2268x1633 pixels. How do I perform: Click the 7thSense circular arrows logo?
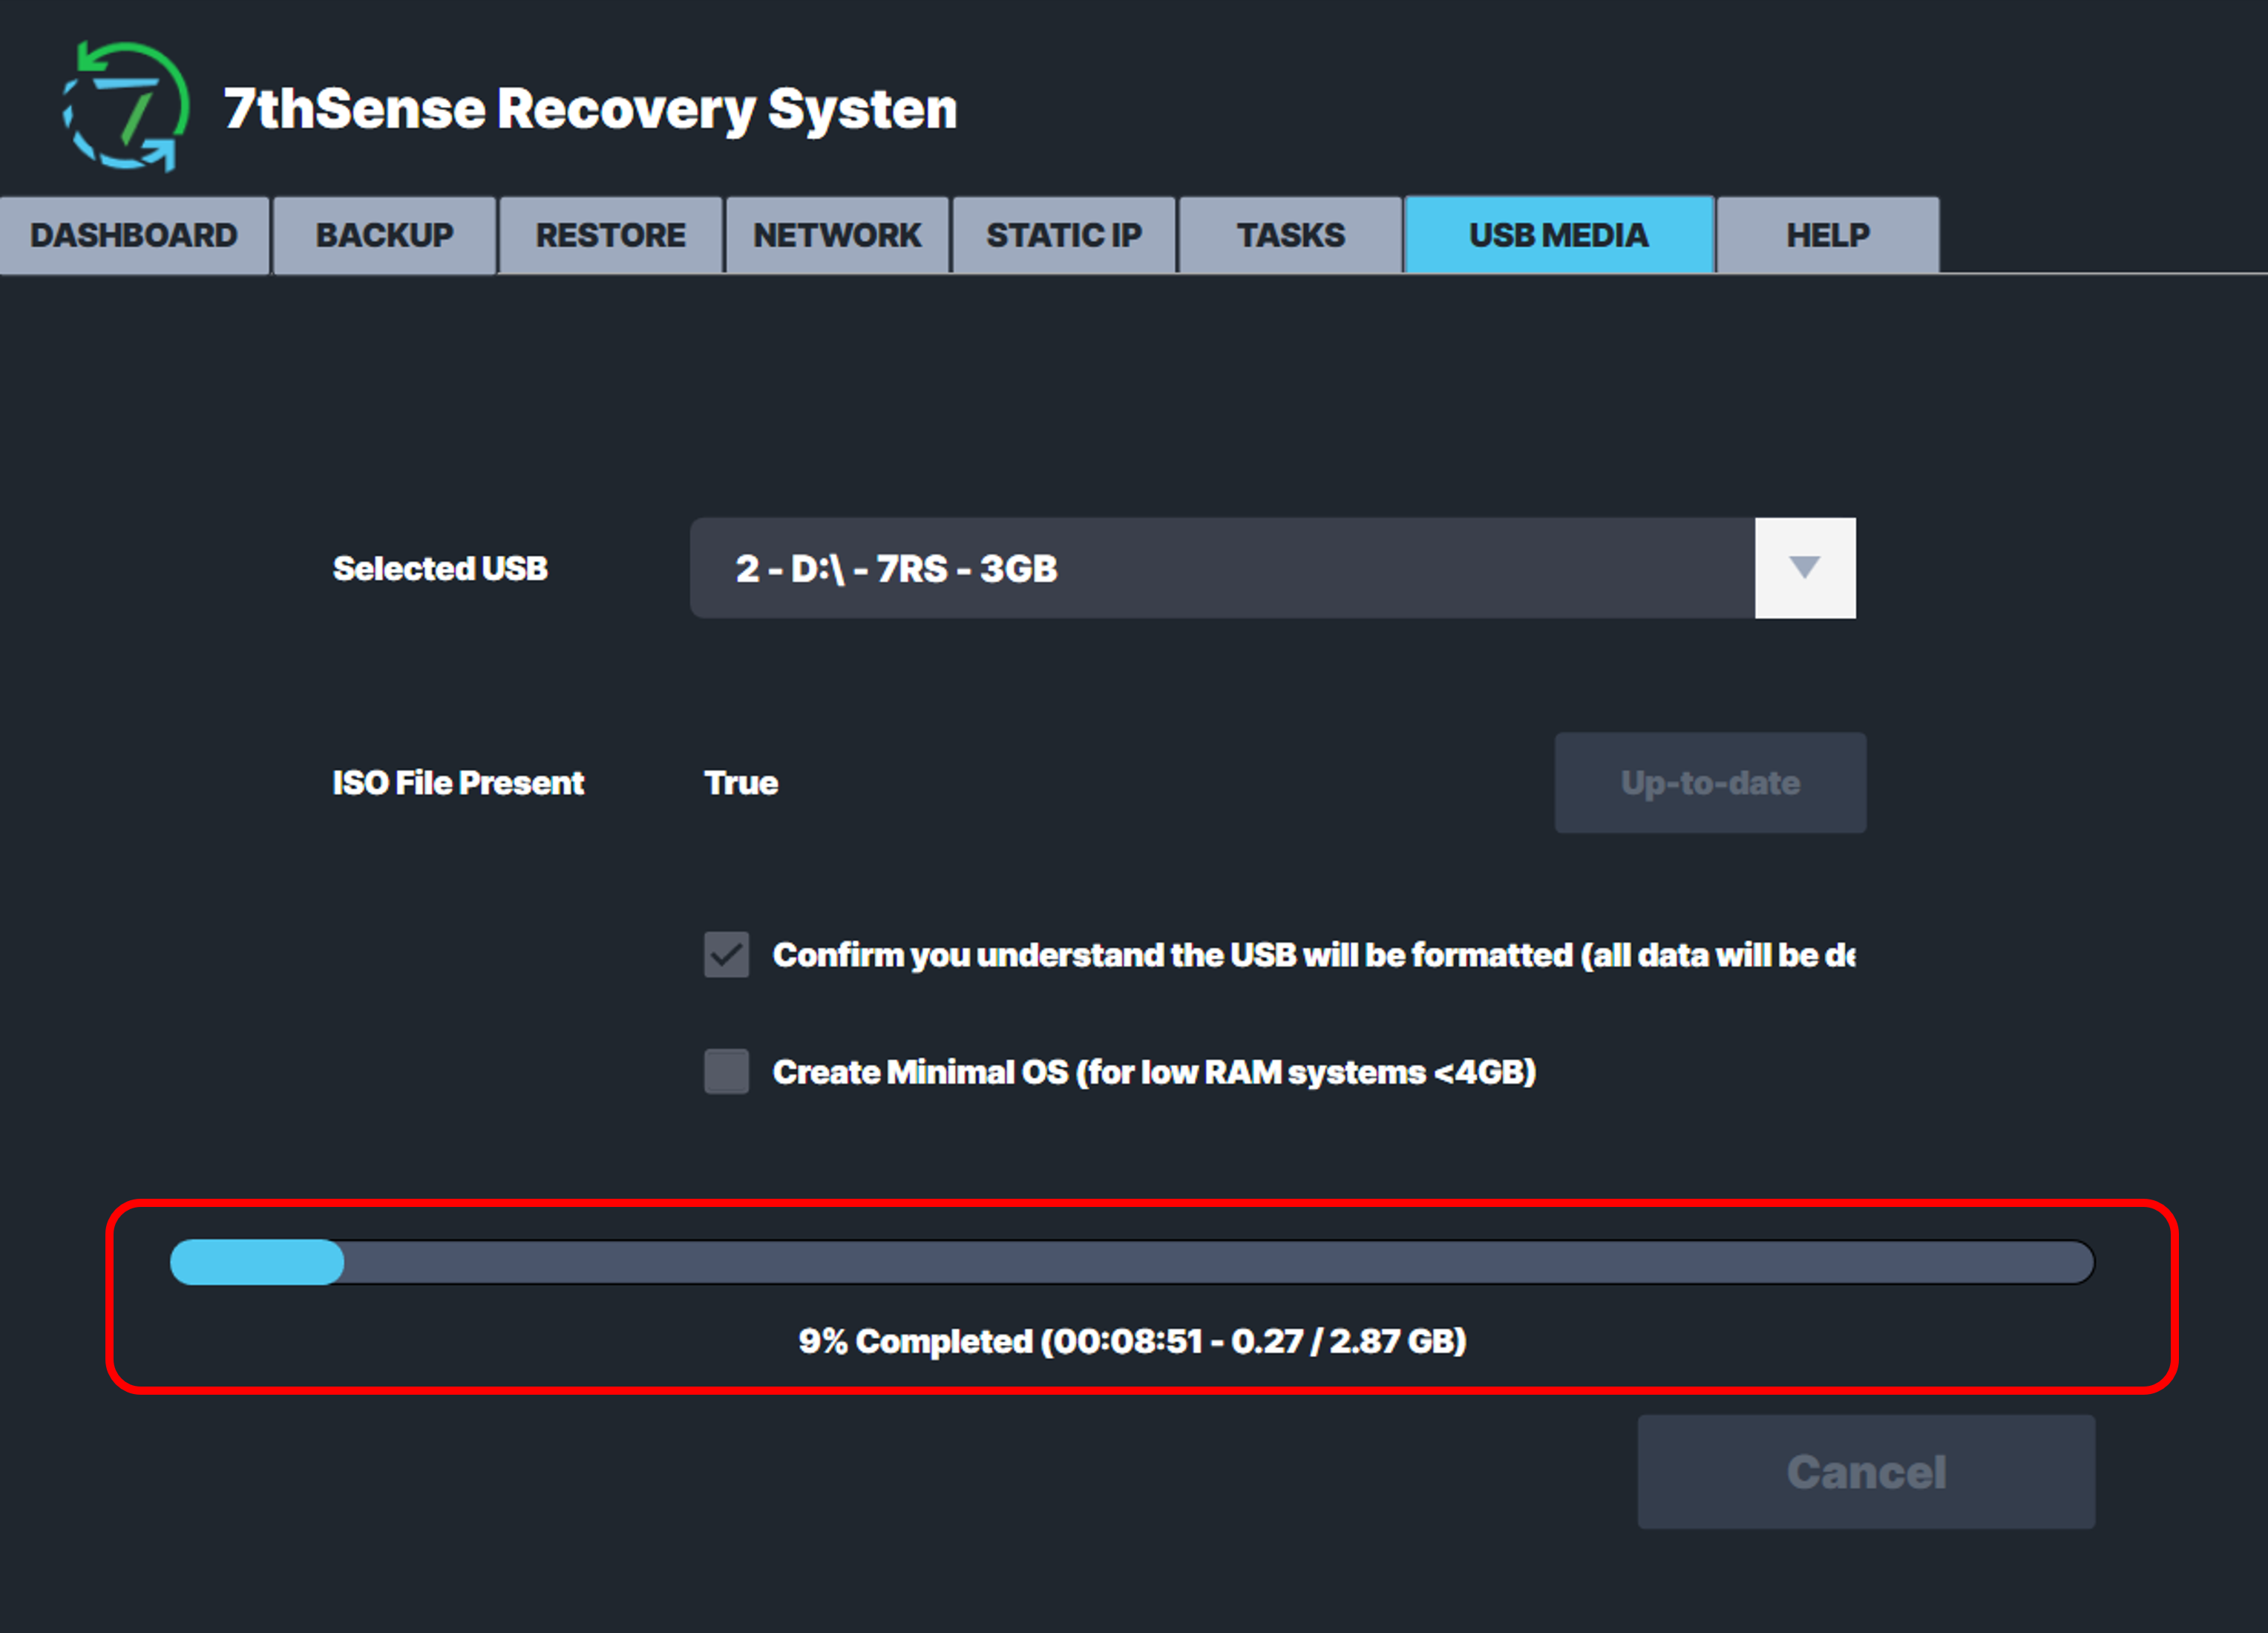(126, 106)
